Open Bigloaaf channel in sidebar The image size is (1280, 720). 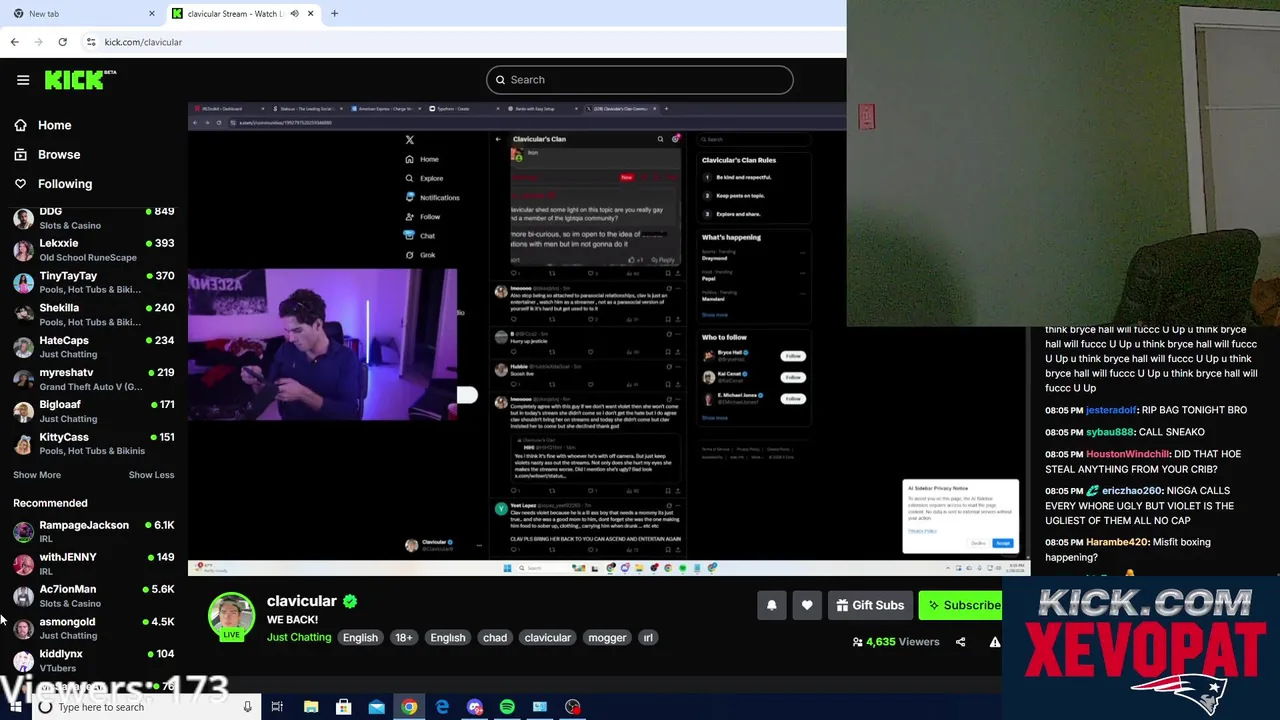[x=93, y=411]
